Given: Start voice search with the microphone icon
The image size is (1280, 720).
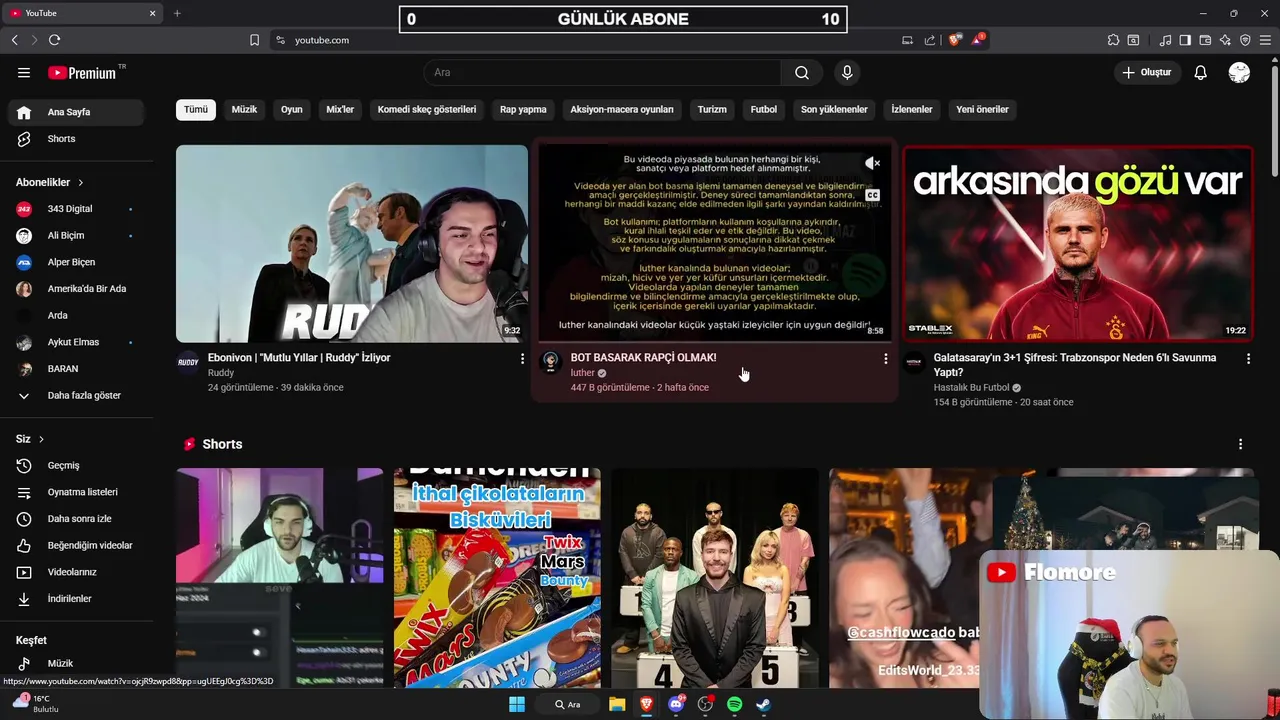Looking at the screenshot, I should click(847, 72).
